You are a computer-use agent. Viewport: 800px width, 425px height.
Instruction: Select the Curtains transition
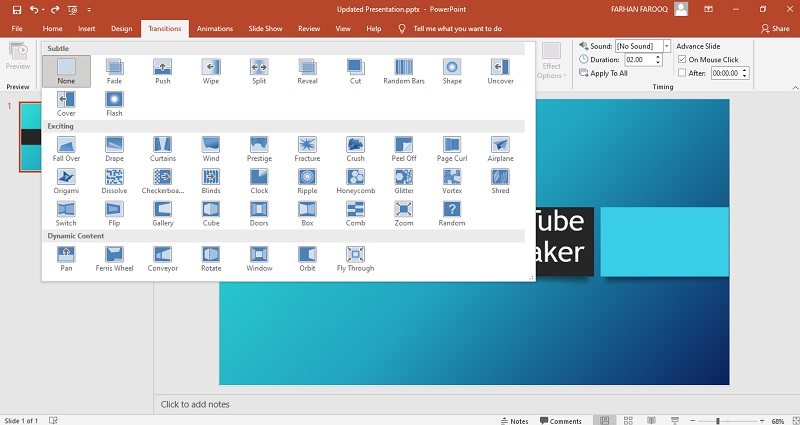coord(162,149)
